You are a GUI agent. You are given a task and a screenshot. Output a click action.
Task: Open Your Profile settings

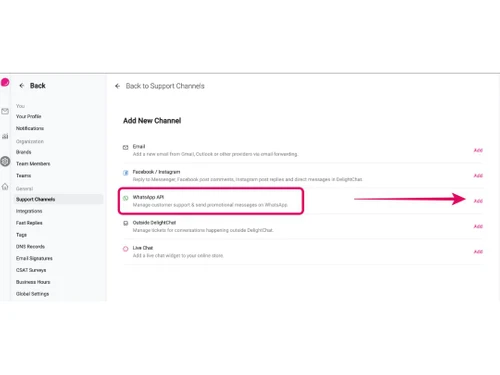click(29, 116)
